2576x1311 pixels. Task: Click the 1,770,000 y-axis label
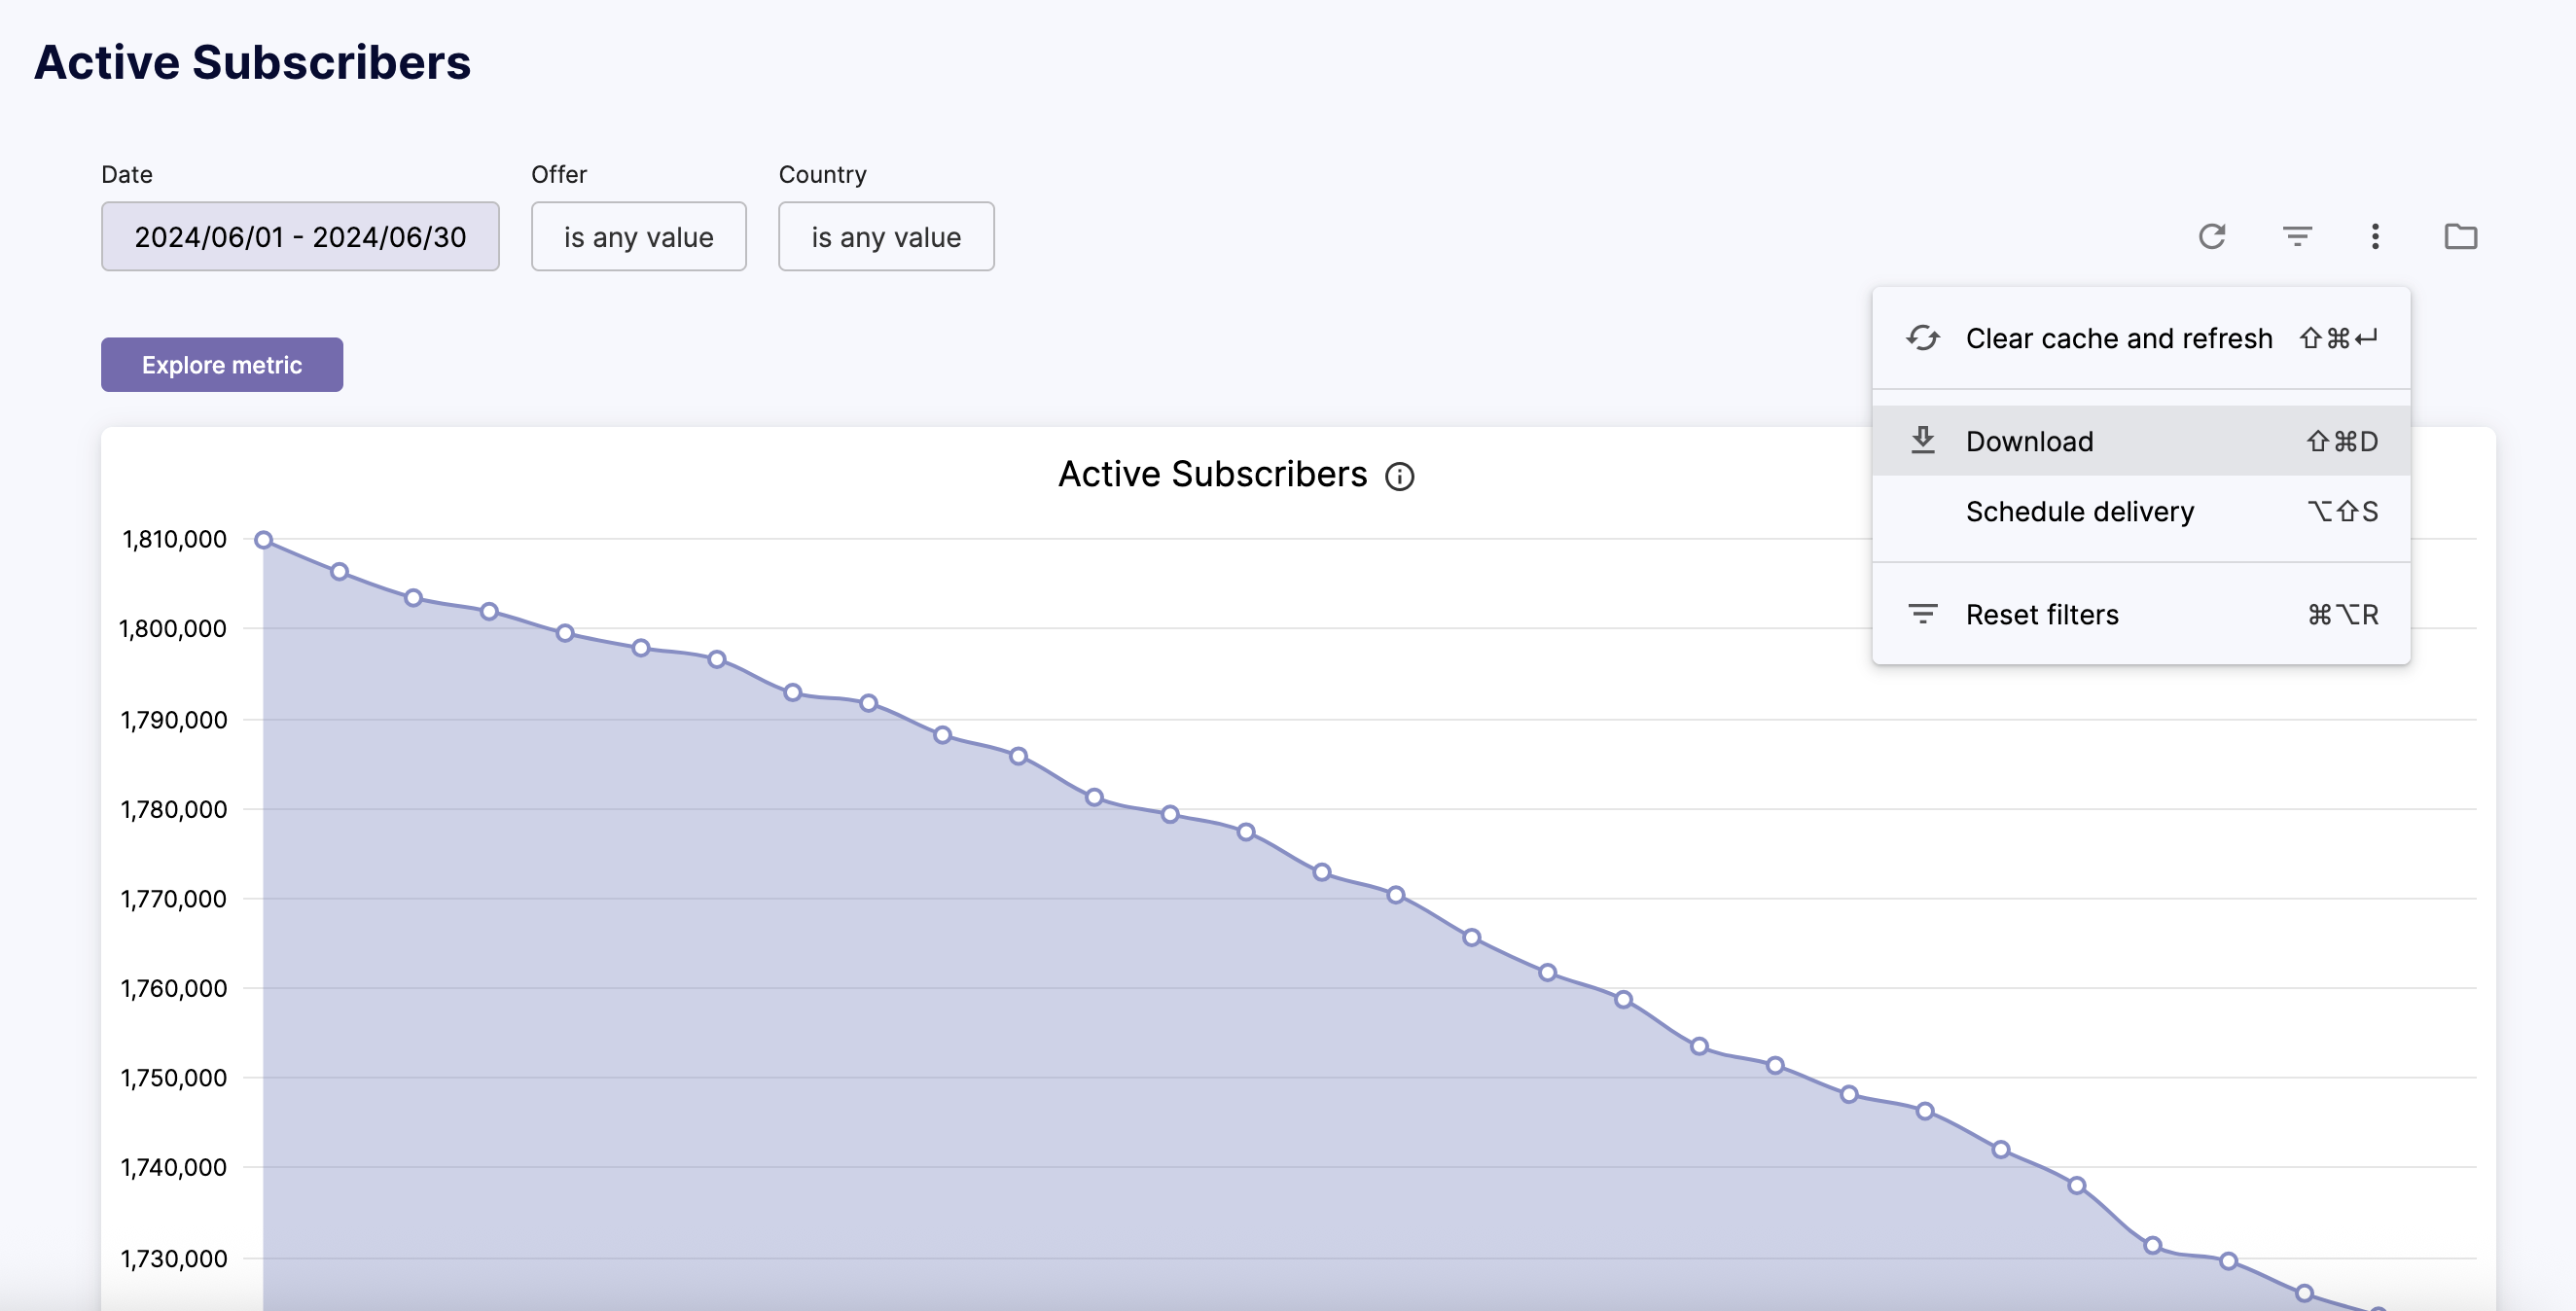click(x=173, y=899)
